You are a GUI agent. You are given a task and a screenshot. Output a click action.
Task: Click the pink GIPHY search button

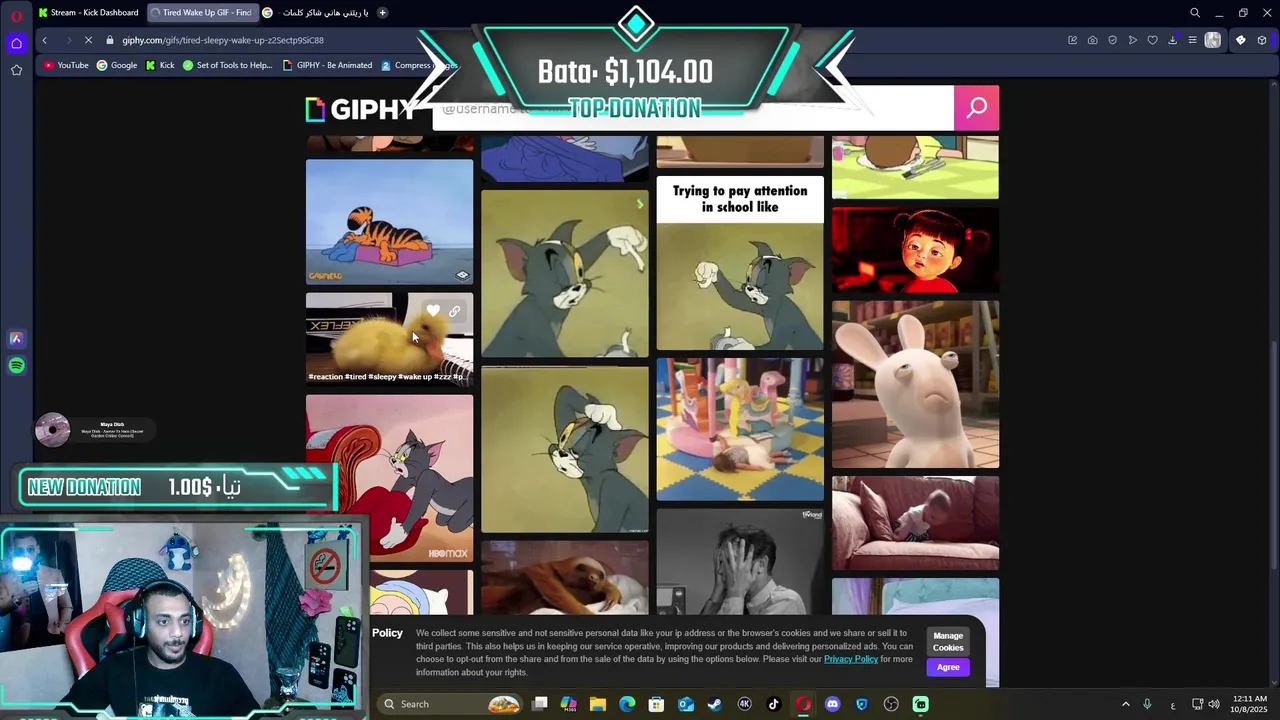coord(976,108)
